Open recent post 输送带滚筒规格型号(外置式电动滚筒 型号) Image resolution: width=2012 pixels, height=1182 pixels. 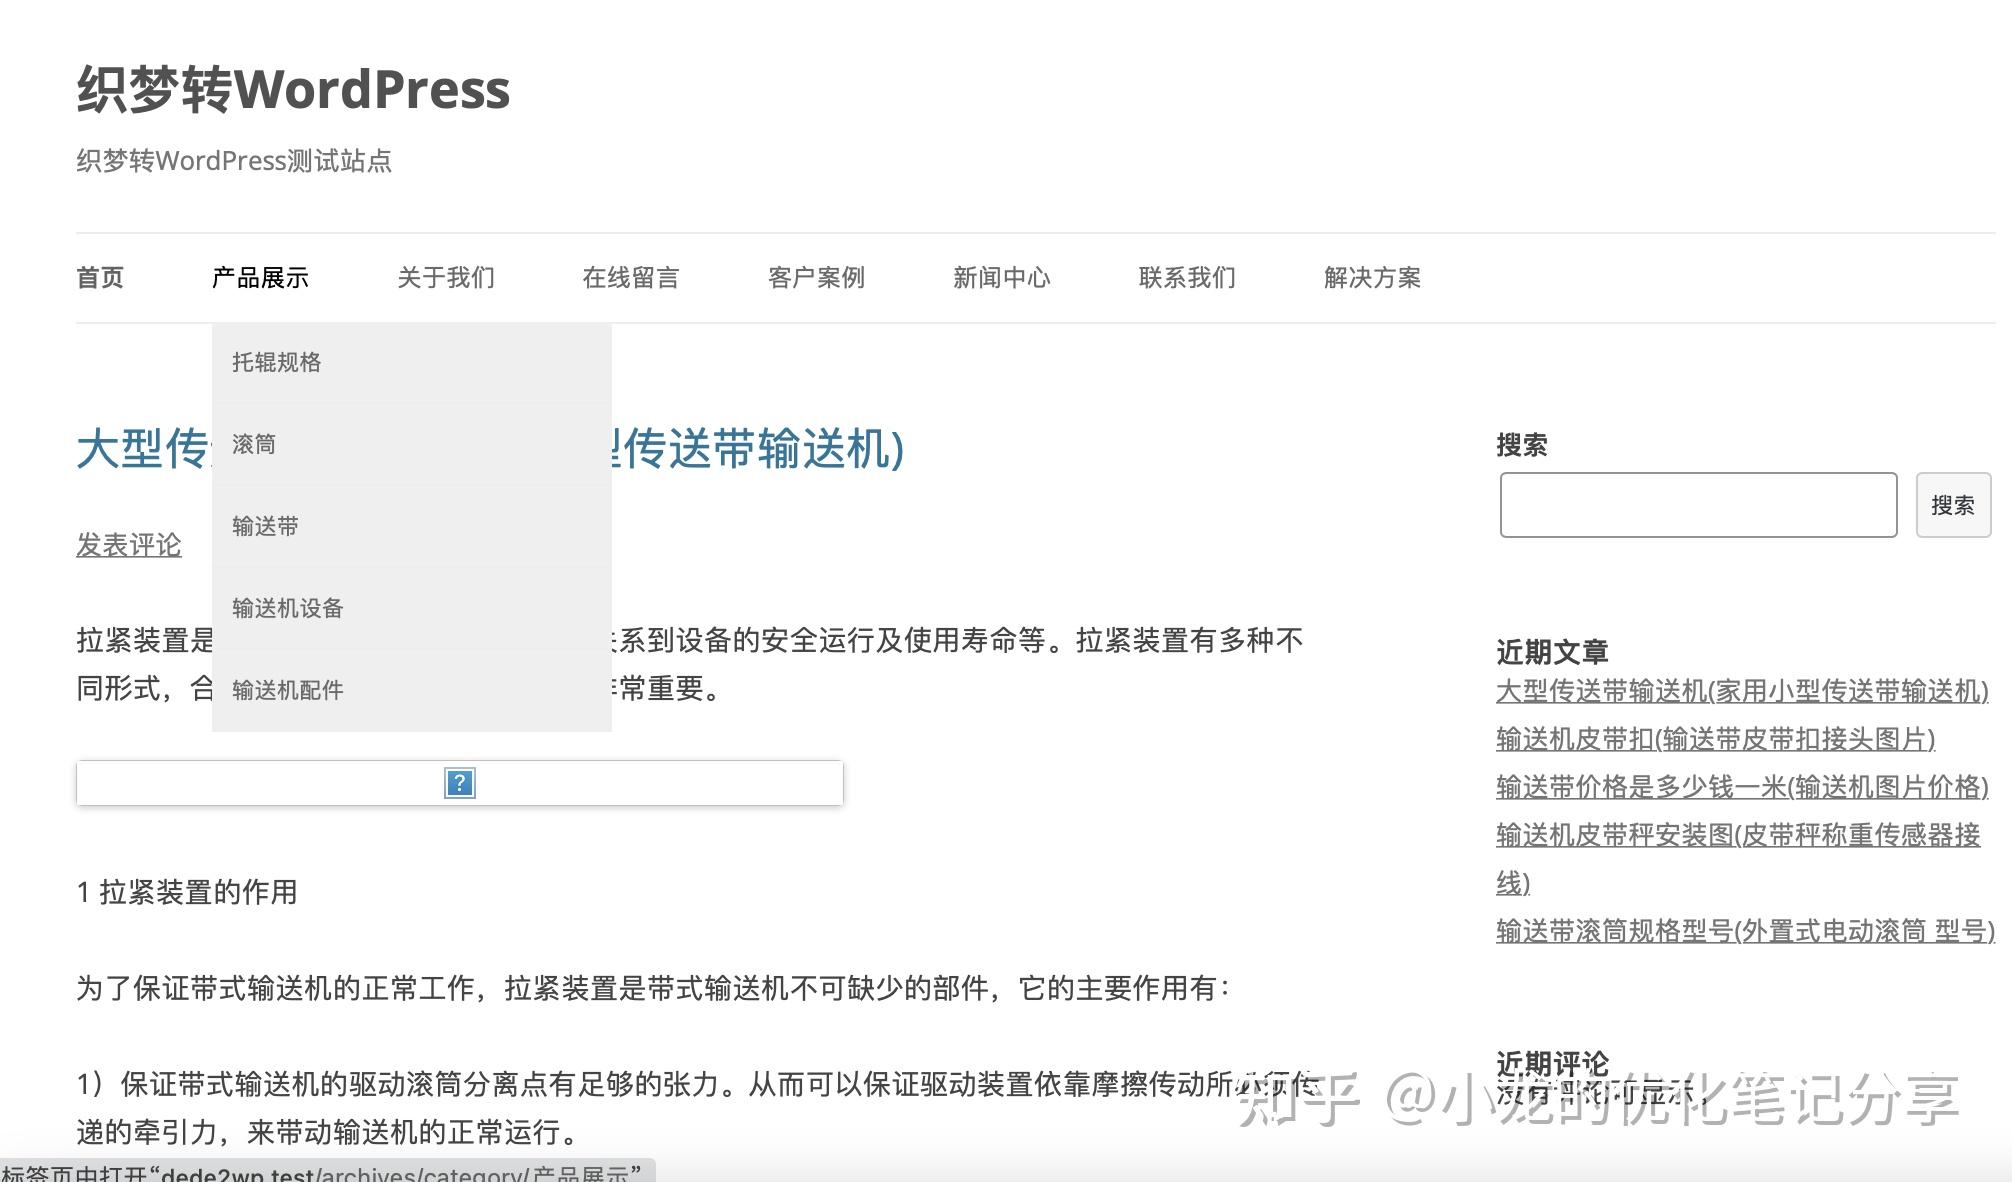[1745, 931]
